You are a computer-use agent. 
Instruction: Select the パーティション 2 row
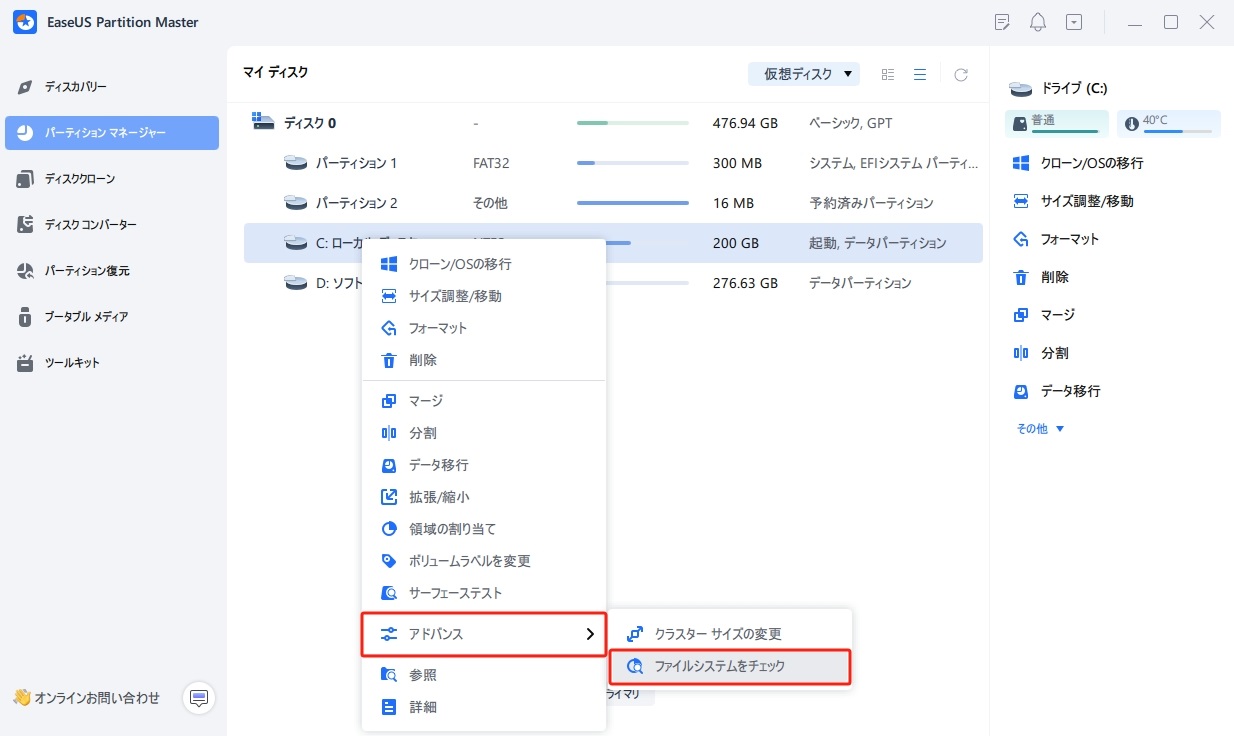click(x=613, y=203)
